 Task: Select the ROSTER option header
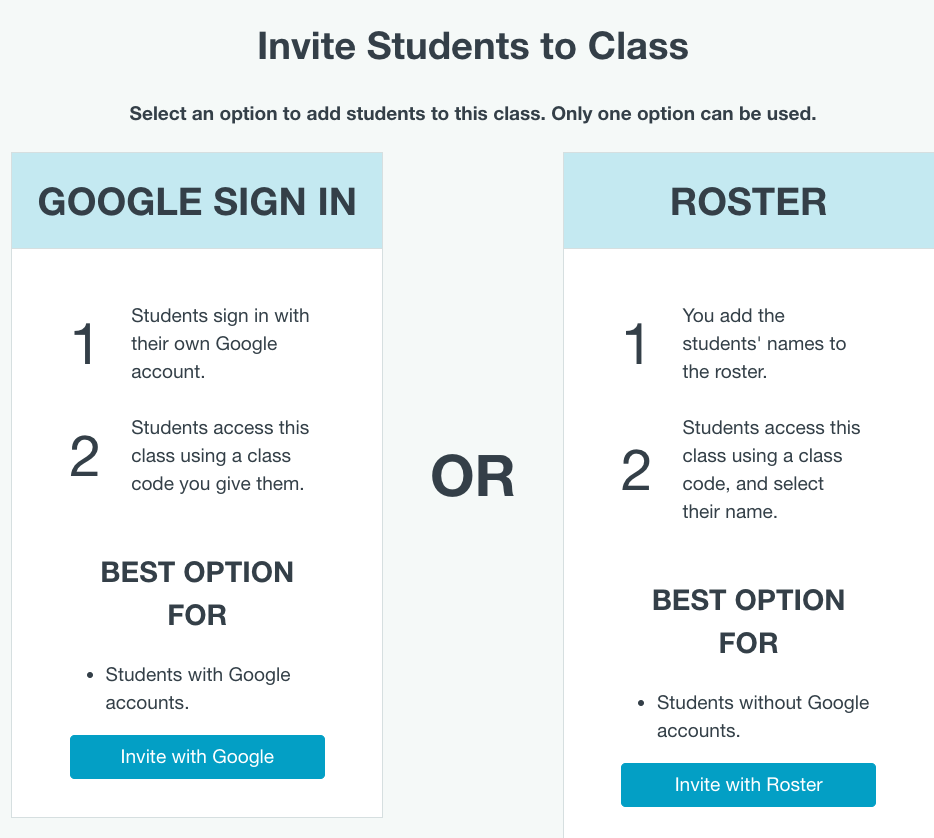tap(748, 201)
